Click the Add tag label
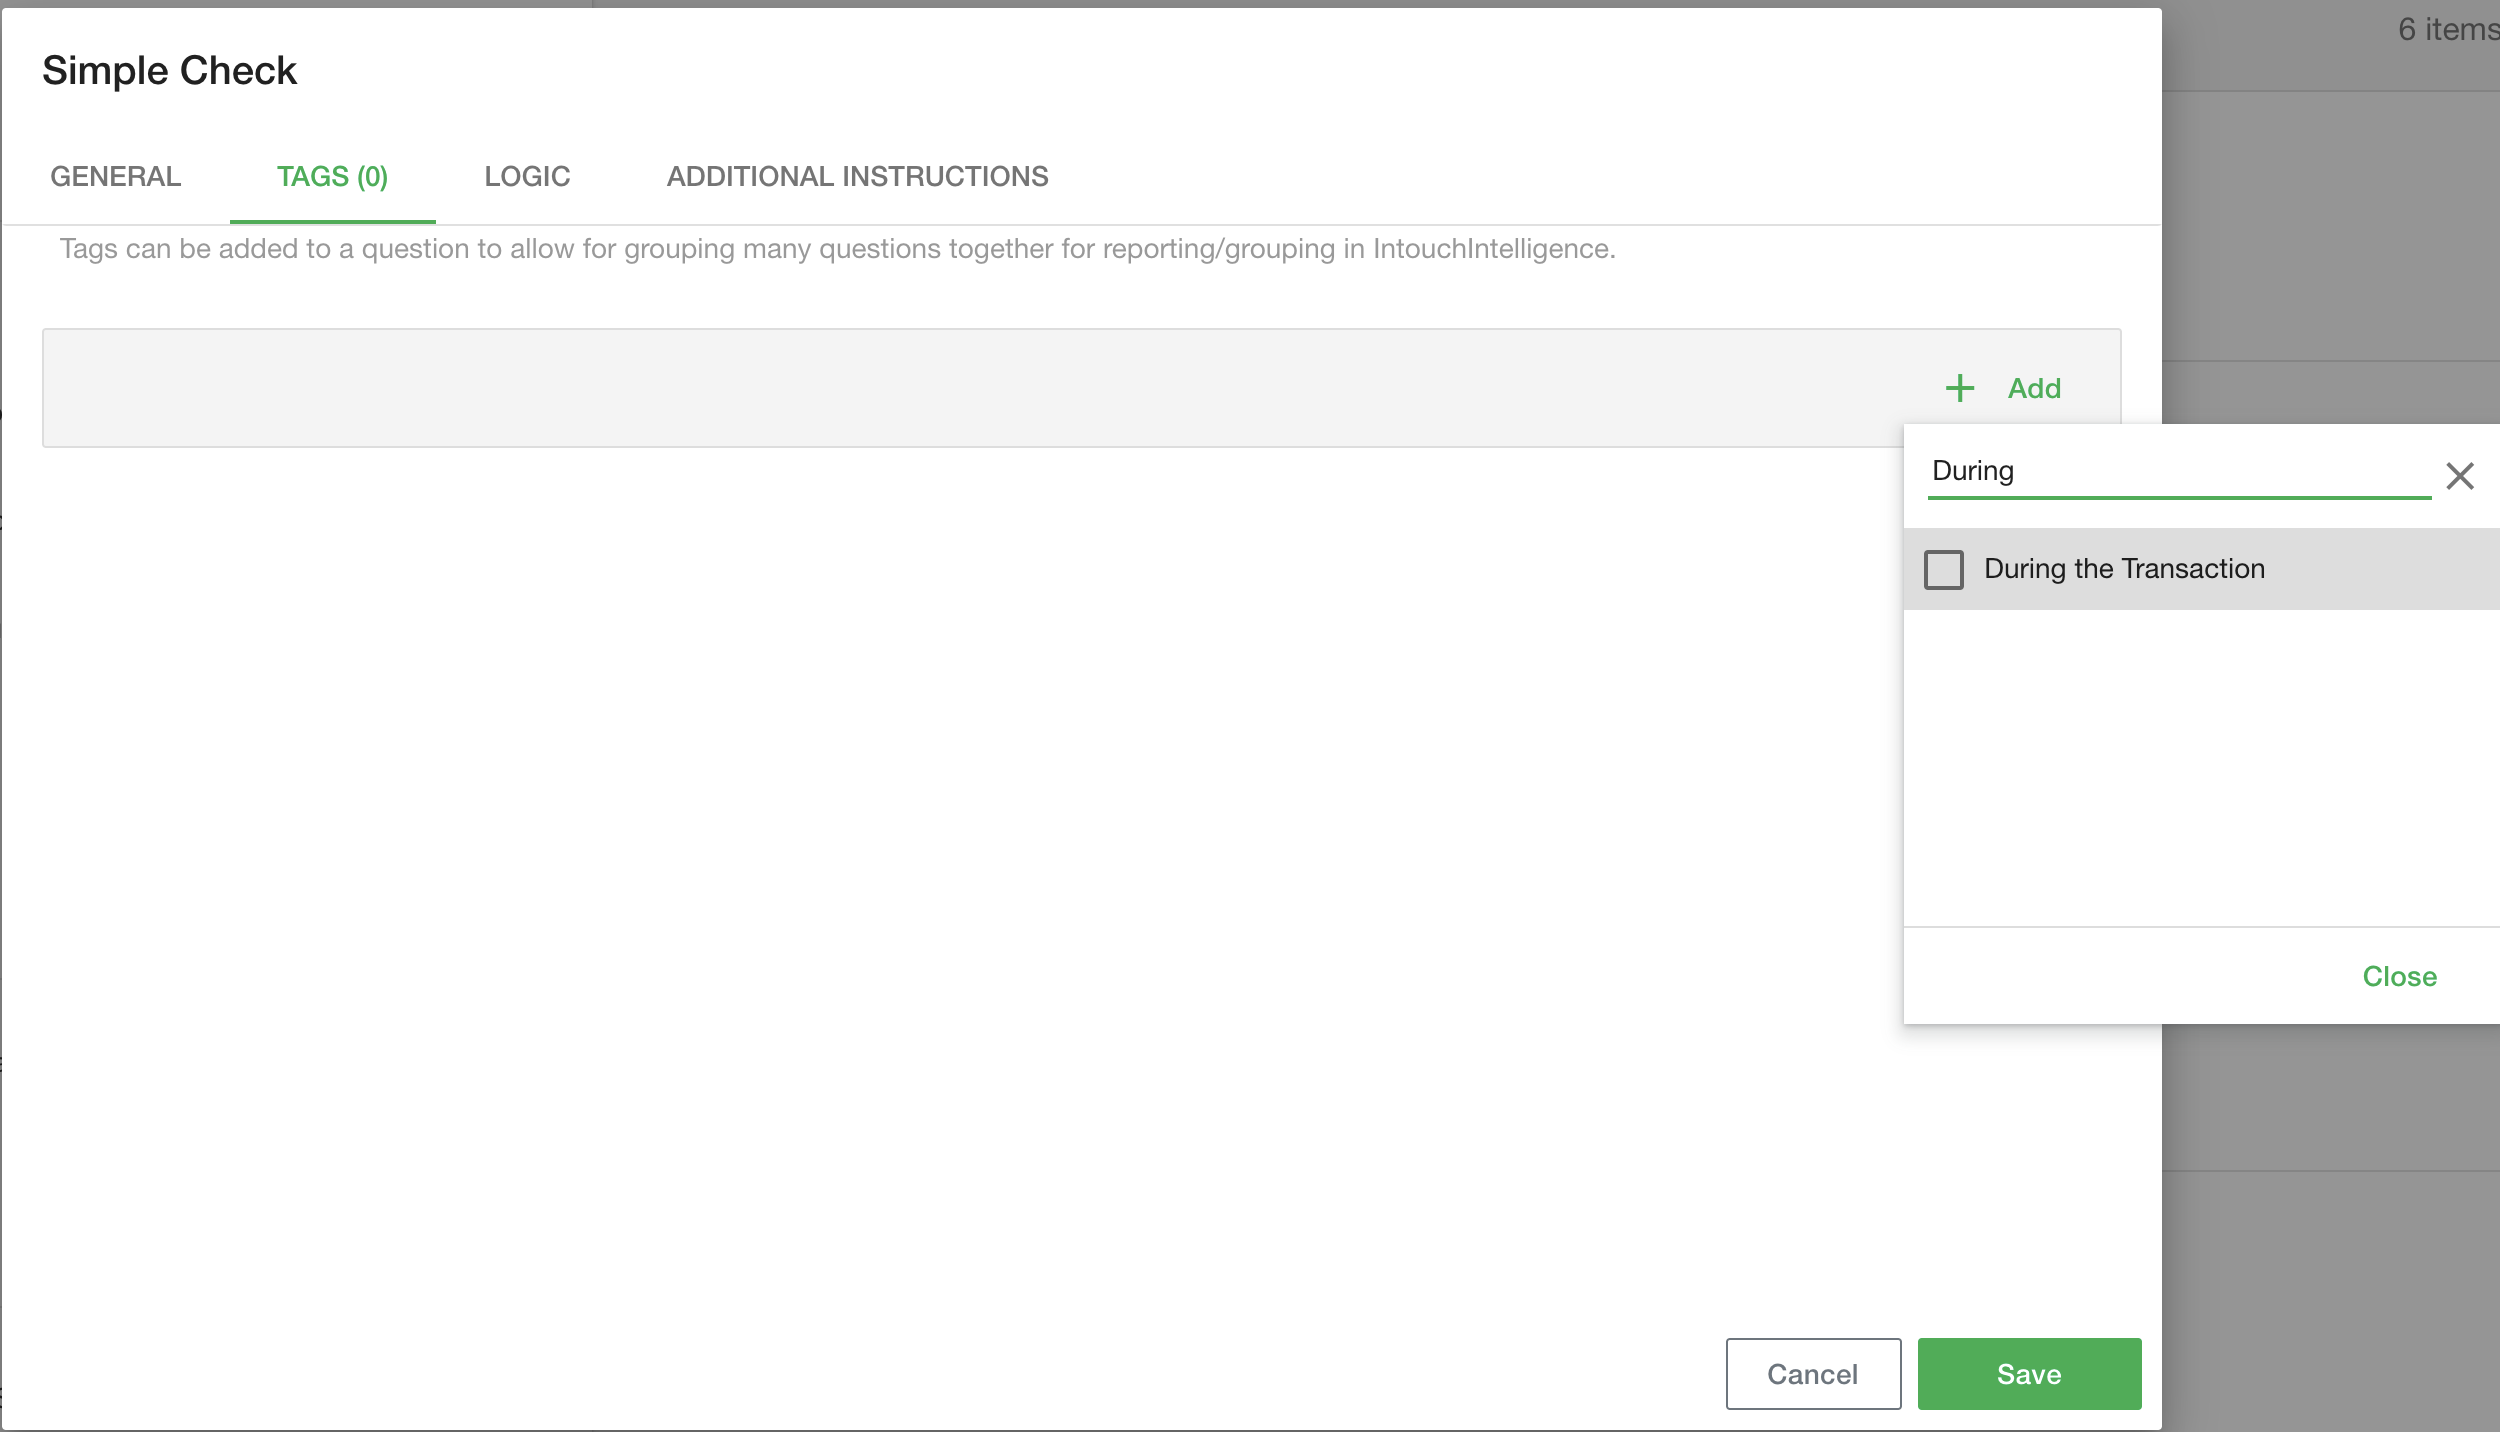2500x1432 pixels. [2034, 388]
